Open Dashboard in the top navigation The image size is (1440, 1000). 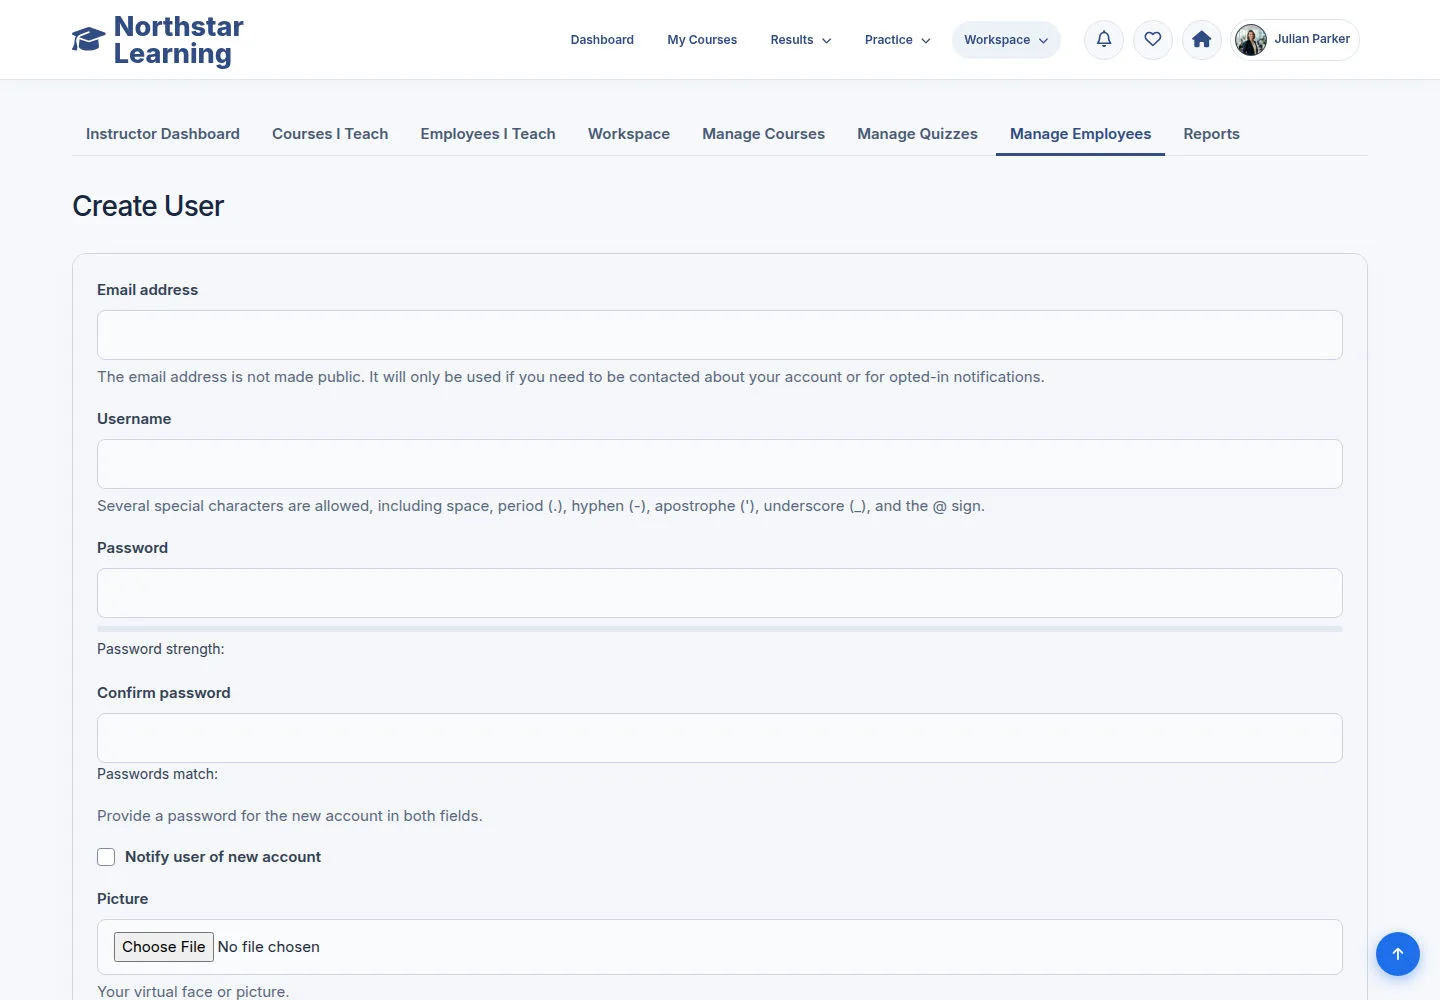pos(602,40)
